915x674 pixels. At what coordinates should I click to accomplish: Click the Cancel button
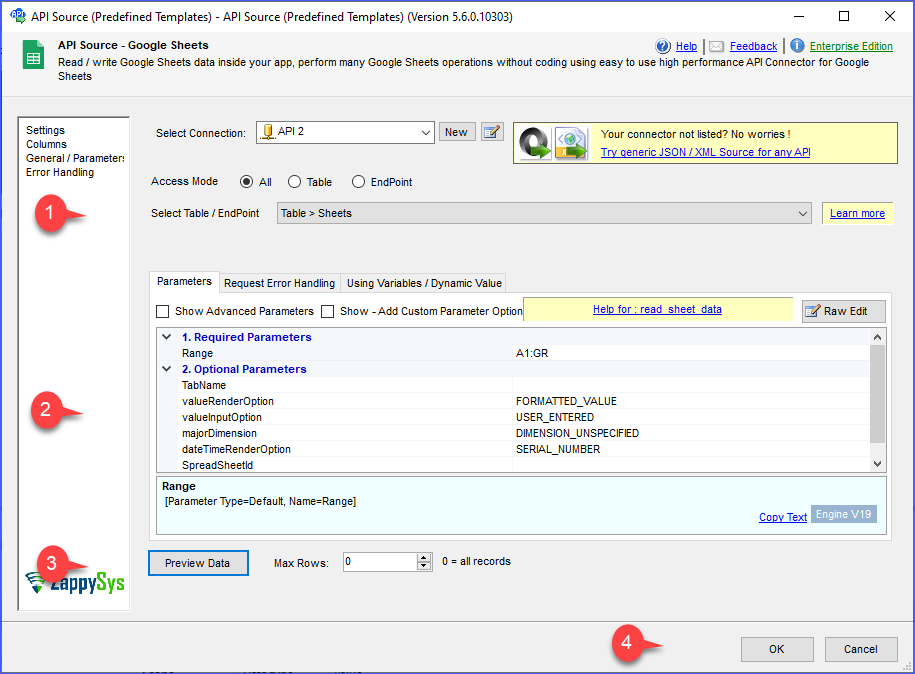click(x=861, y=649)
